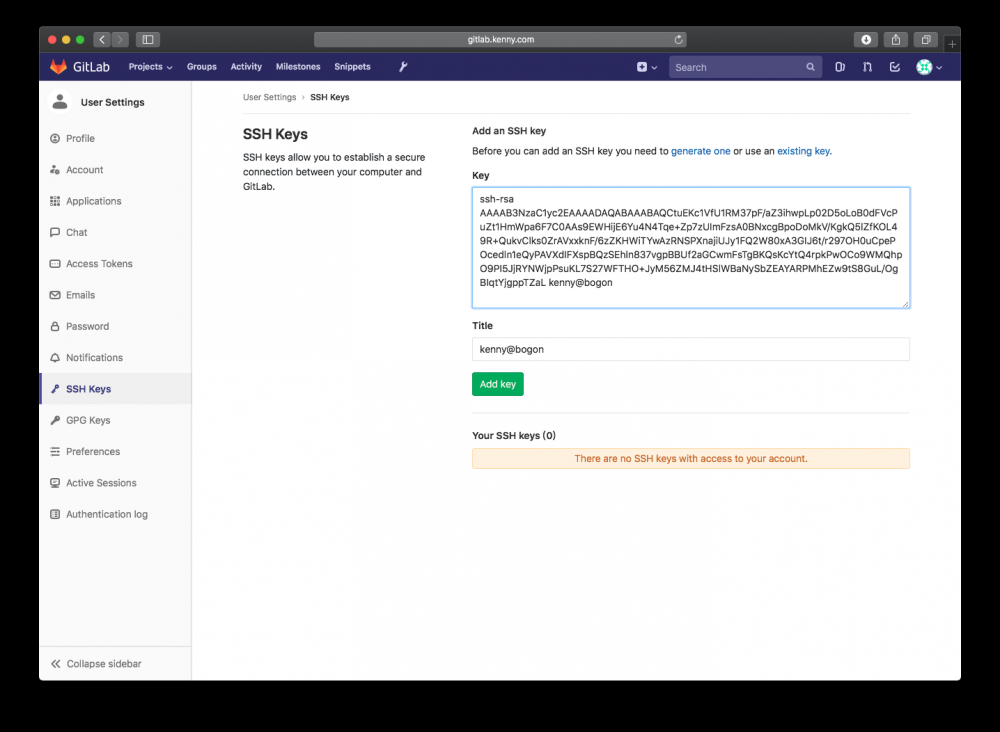Toggle Safari's sidebar button
The height and width of the screenshot is (732, 1000).
tap(148, 40)
